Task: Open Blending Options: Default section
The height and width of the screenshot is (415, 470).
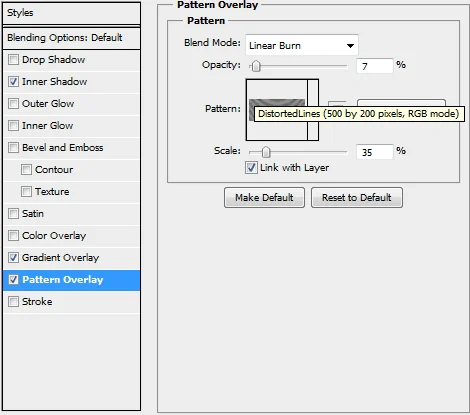Action: (x=71, y=38)
